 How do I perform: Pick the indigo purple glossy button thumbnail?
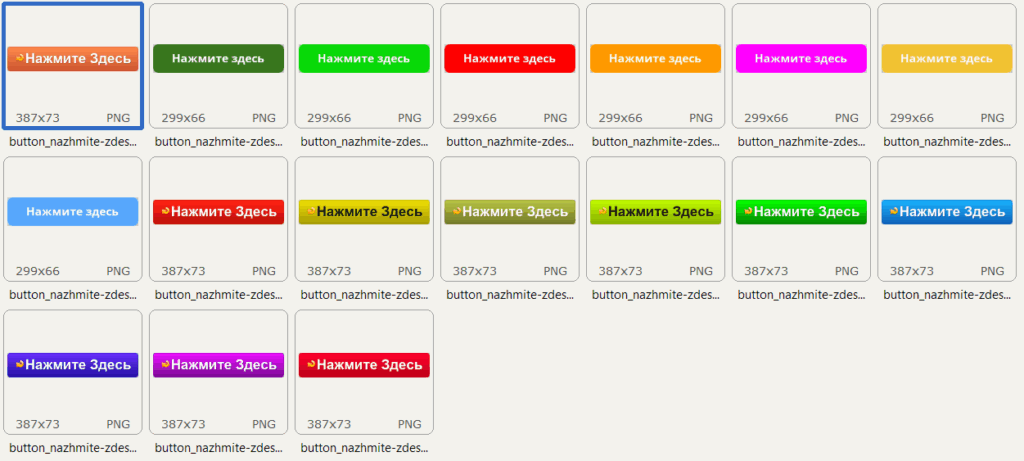(73, 365)
